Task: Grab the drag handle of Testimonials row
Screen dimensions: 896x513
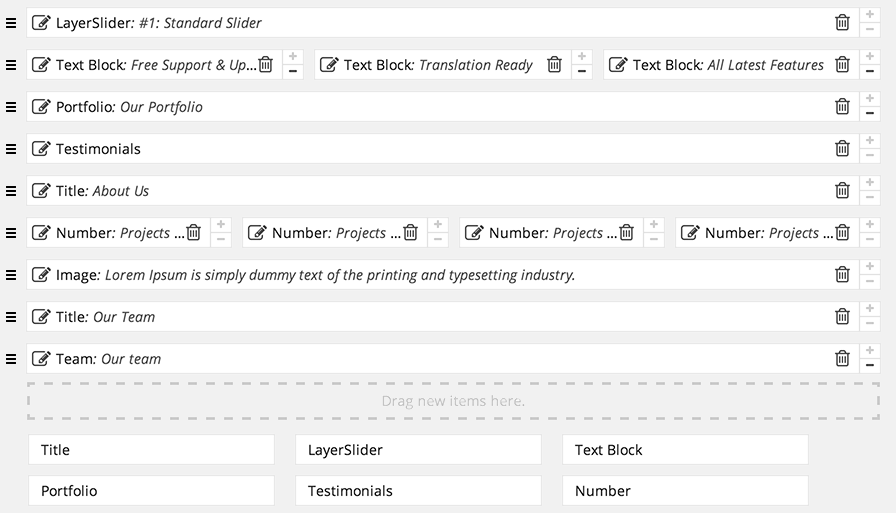Action: tap(11, 149)
